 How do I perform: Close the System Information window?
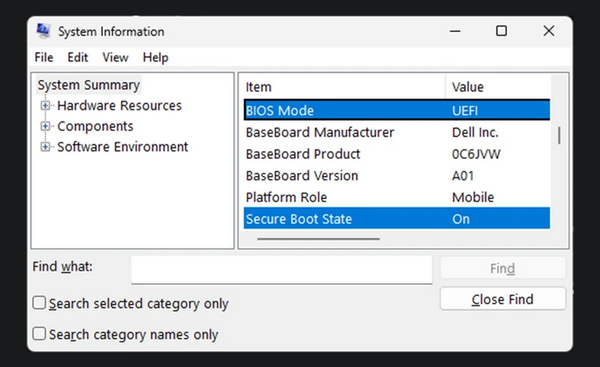[549, 31]
